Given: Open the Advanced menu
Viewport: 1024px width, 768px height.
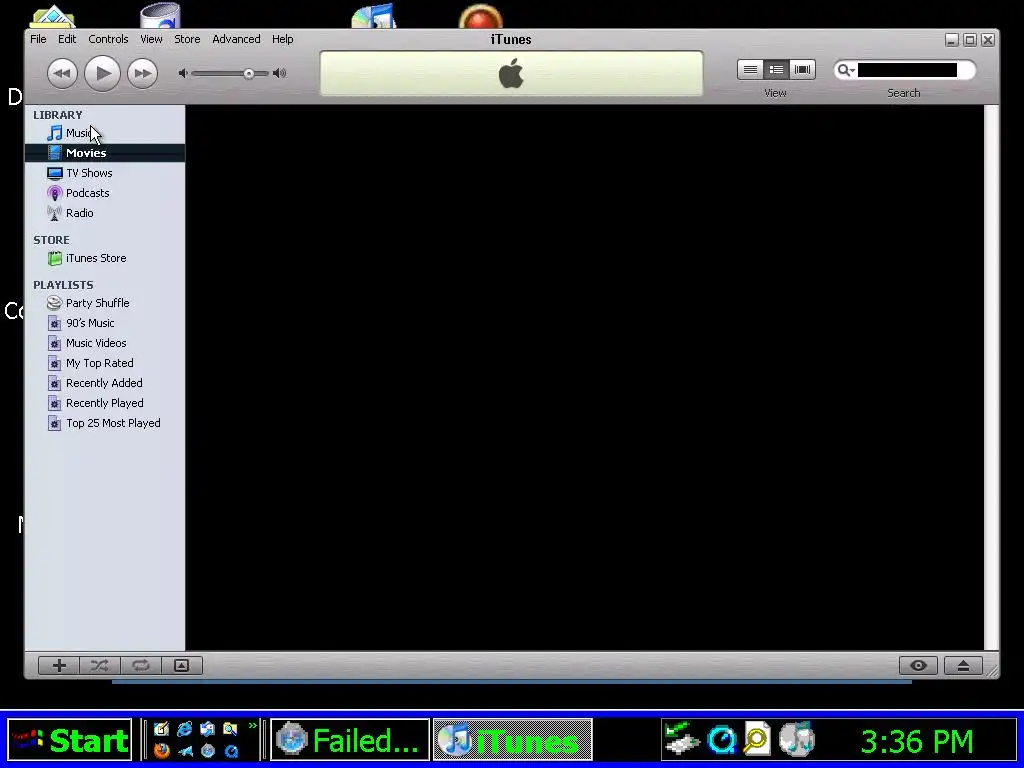Looking at the screenshot, I should [236, 39].
